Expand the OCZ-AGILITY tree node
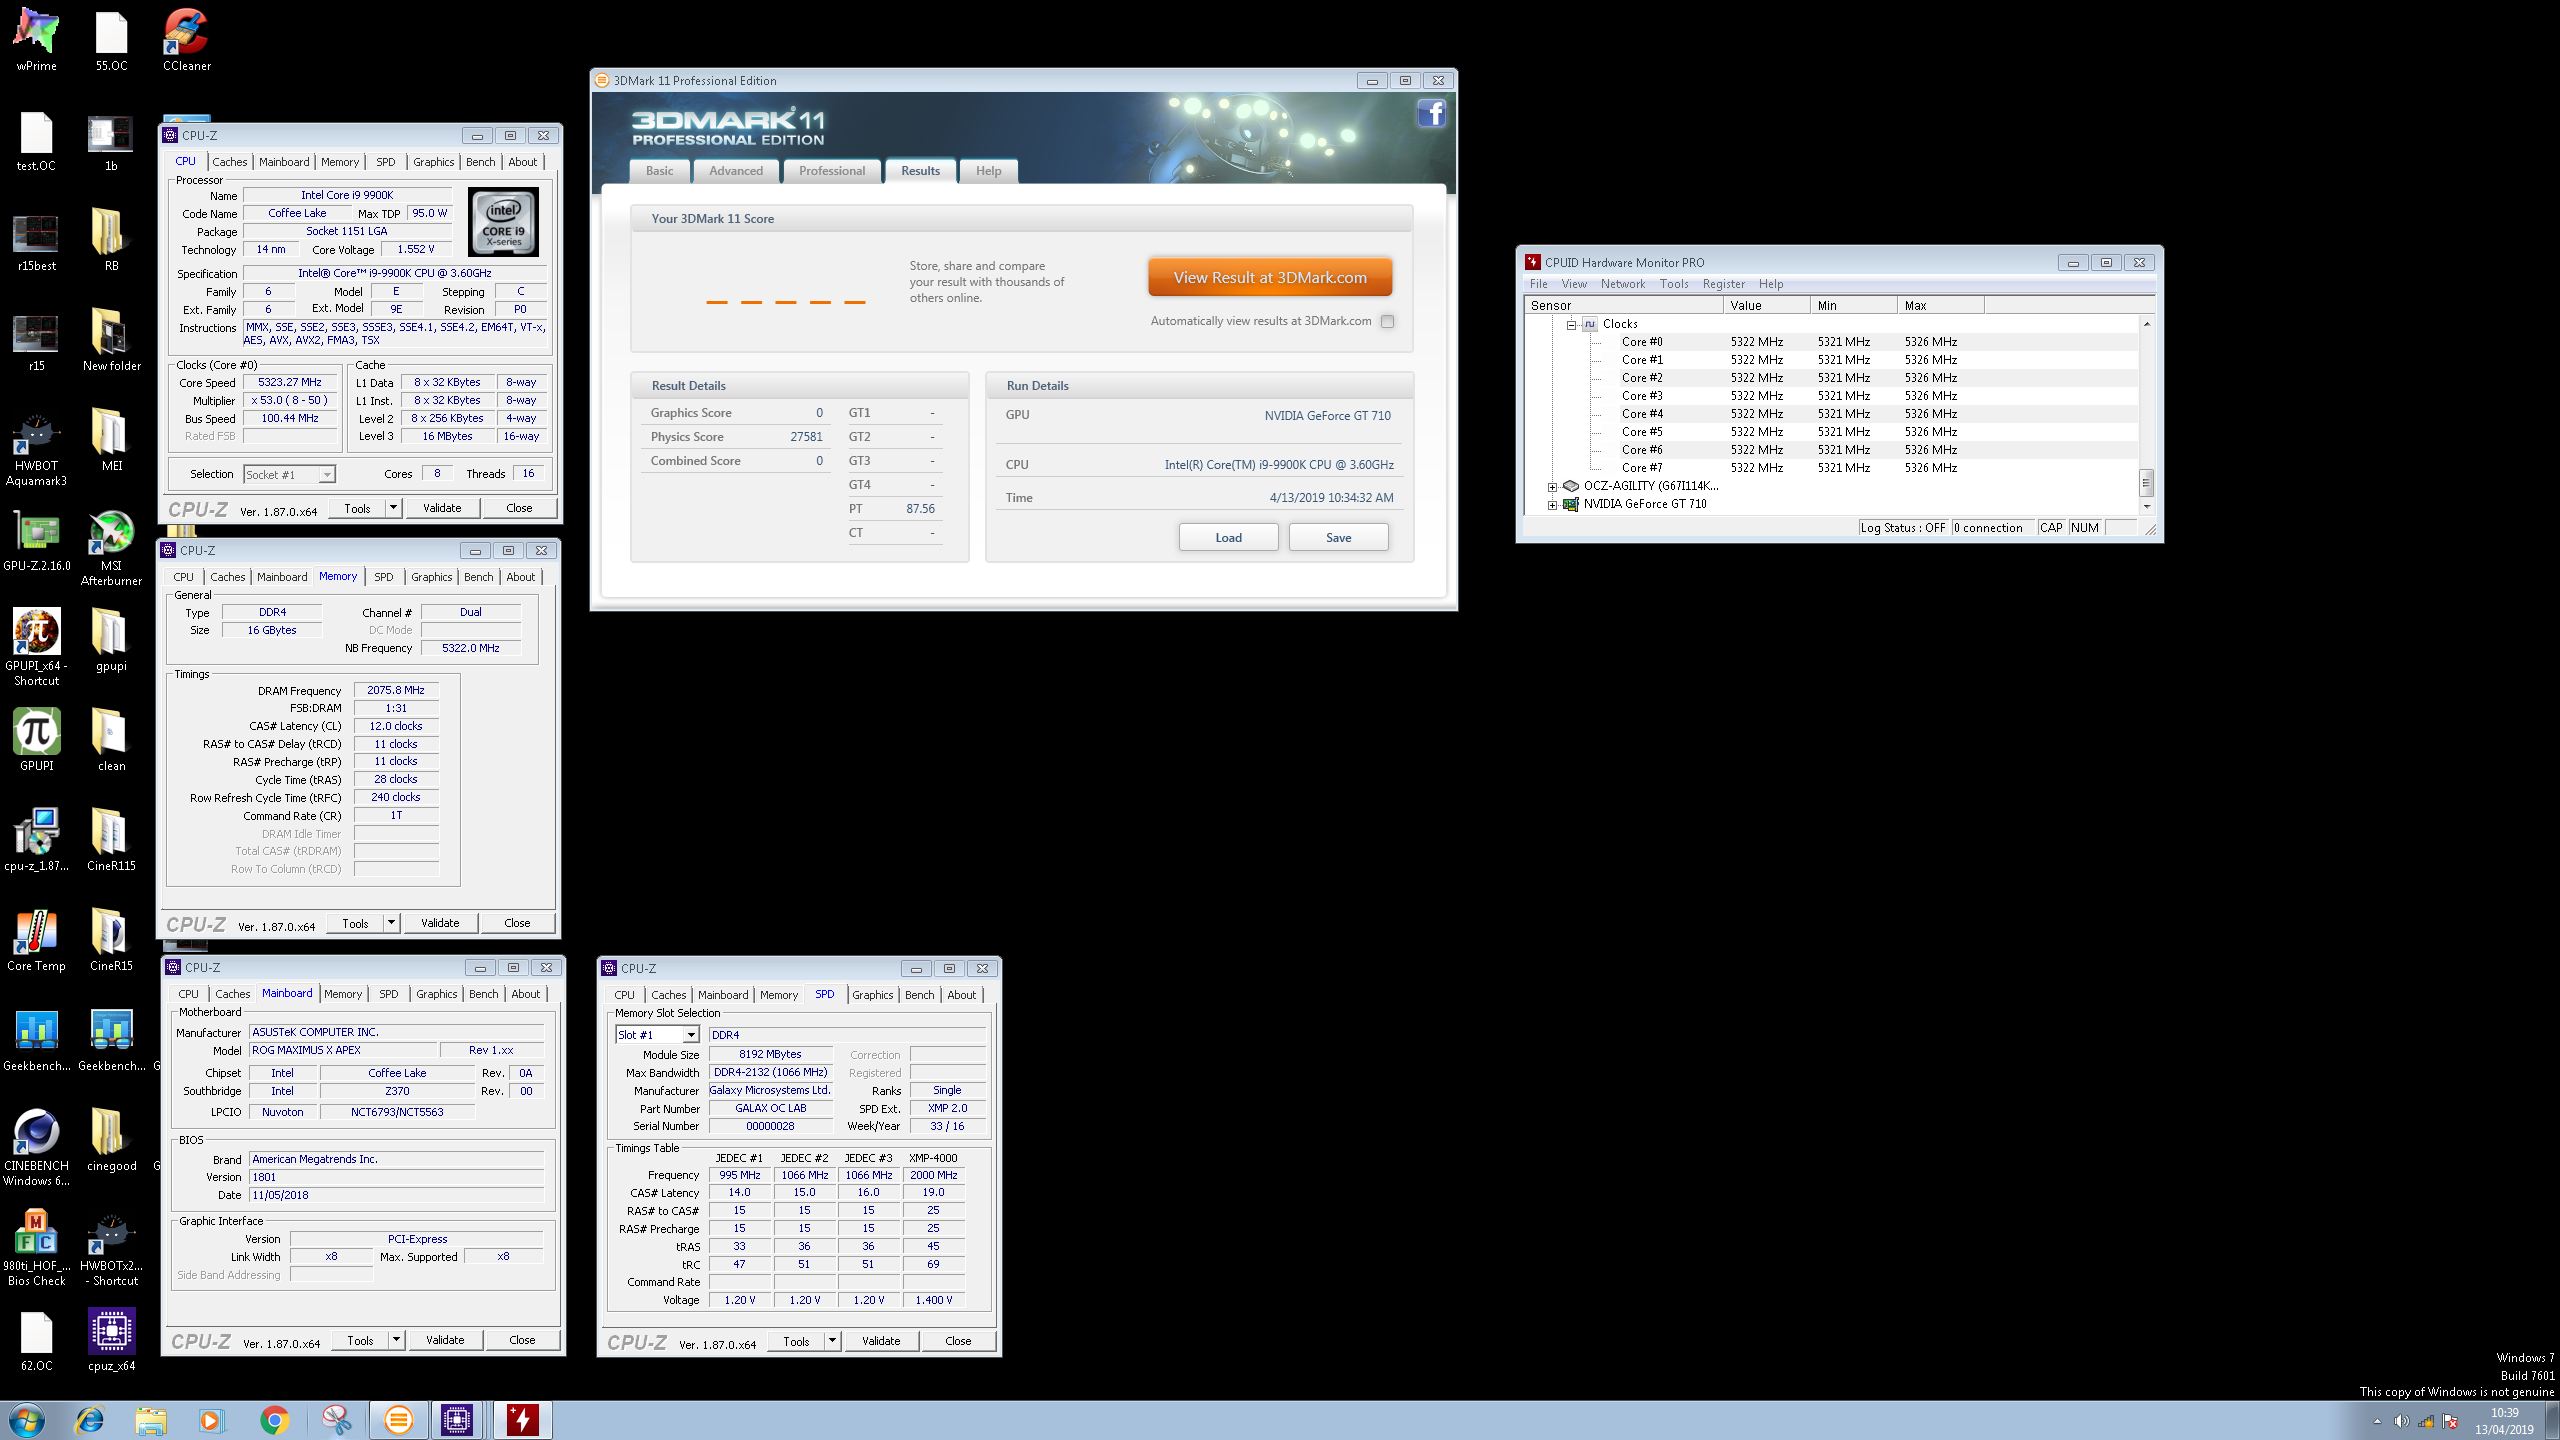Screen dimensions: 2560x1440 tap(1553, 487)
